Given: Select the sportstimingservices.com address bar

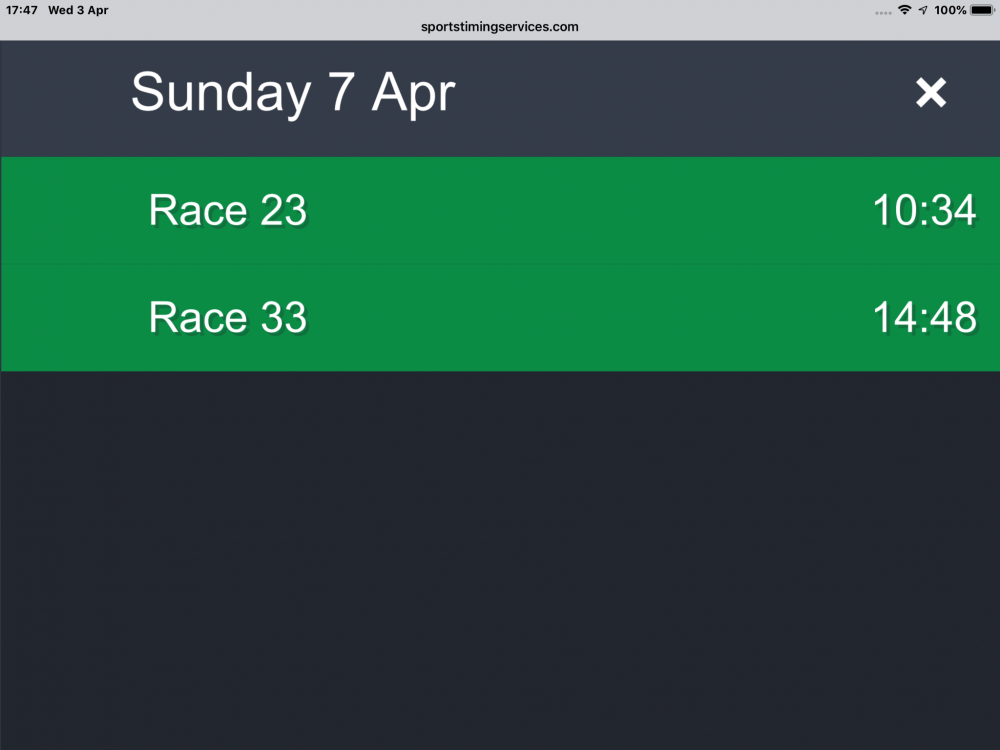Looking at the screenshot, I should [x=499, y=27].
